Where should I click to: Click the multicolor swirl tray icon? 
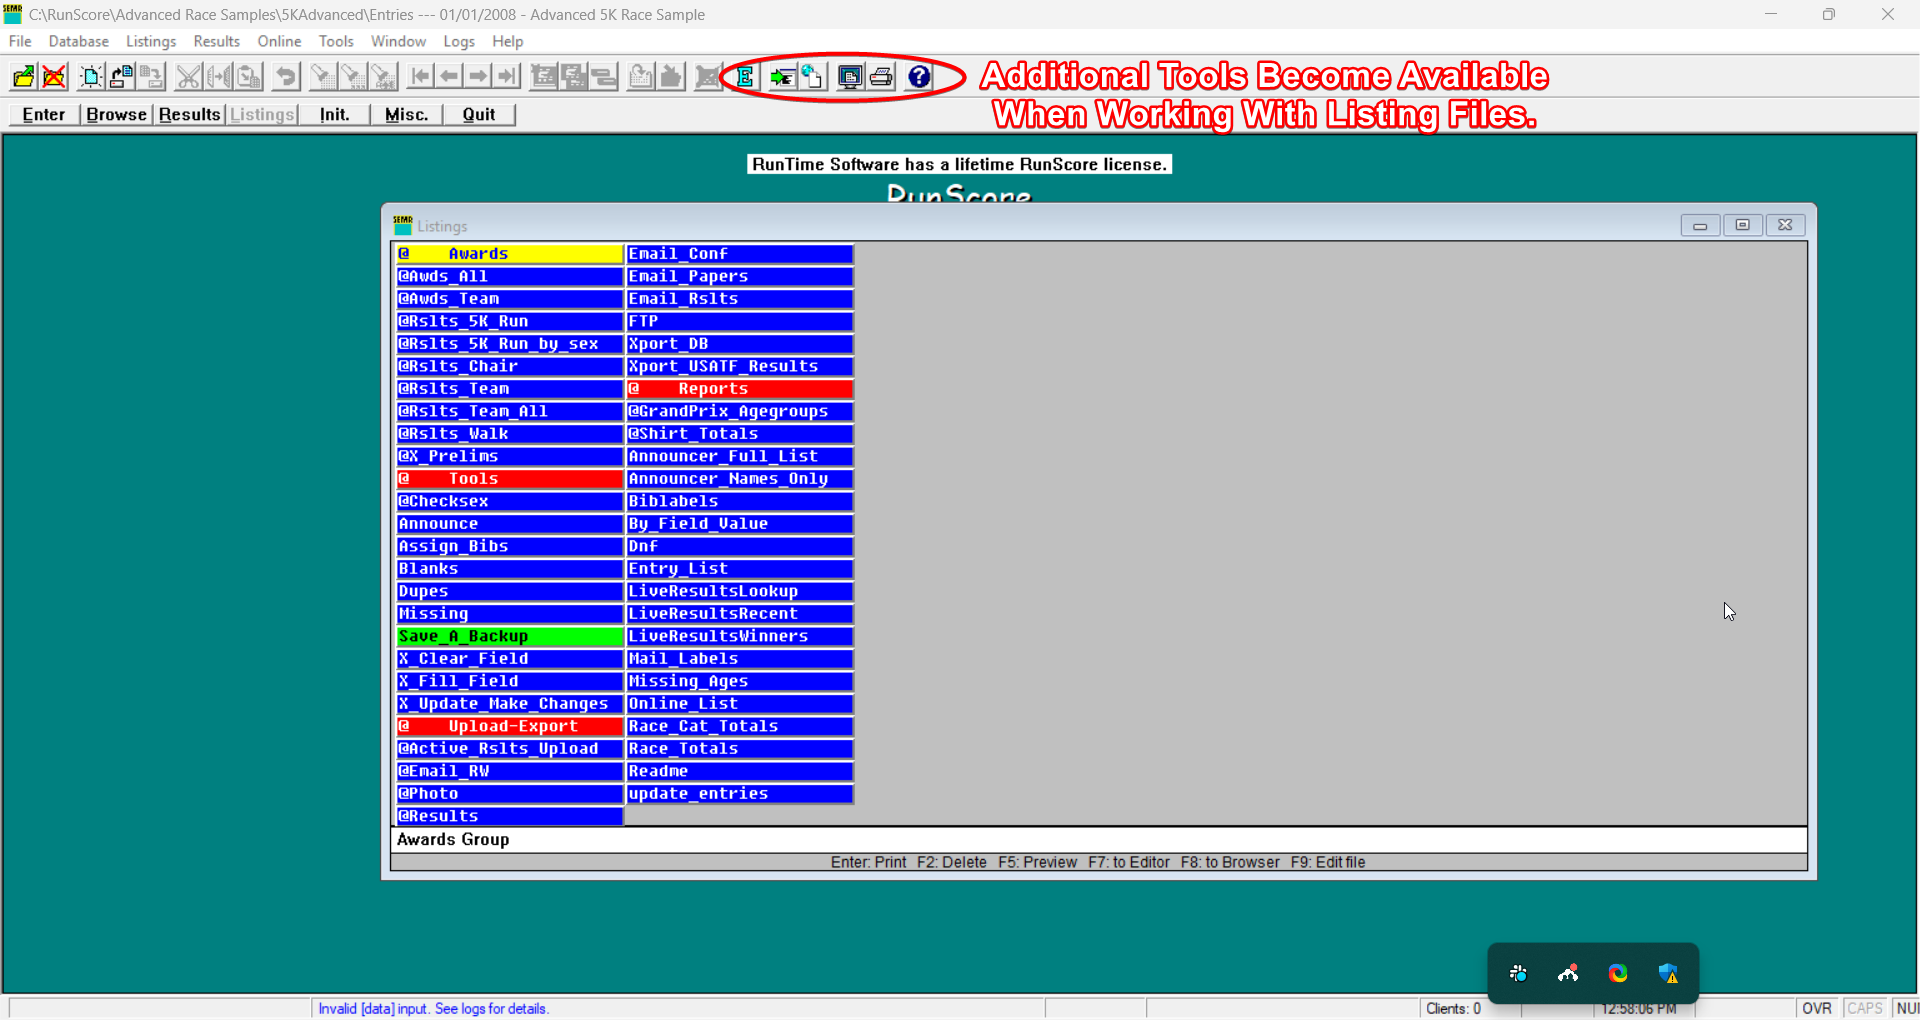point(1618,973)
